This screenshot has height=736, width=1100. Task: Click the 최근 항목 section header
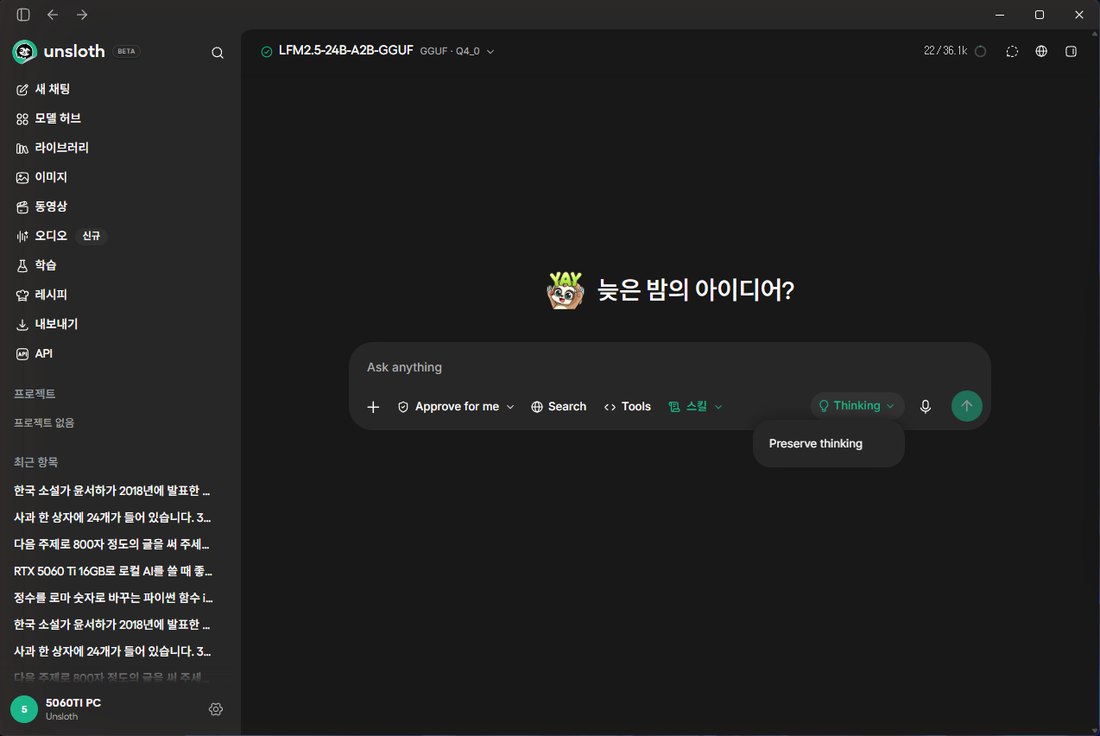click(x=36, y=462)
